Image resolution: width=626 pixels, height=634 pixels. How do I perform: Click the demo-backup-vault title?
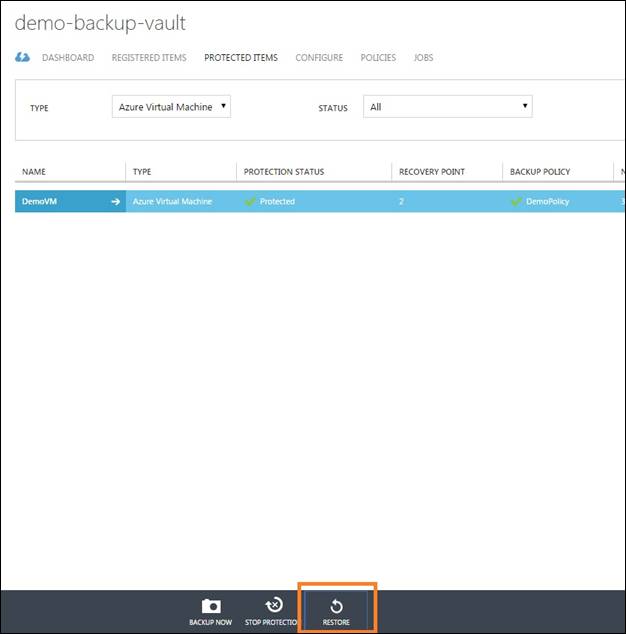tap(100, 23)
